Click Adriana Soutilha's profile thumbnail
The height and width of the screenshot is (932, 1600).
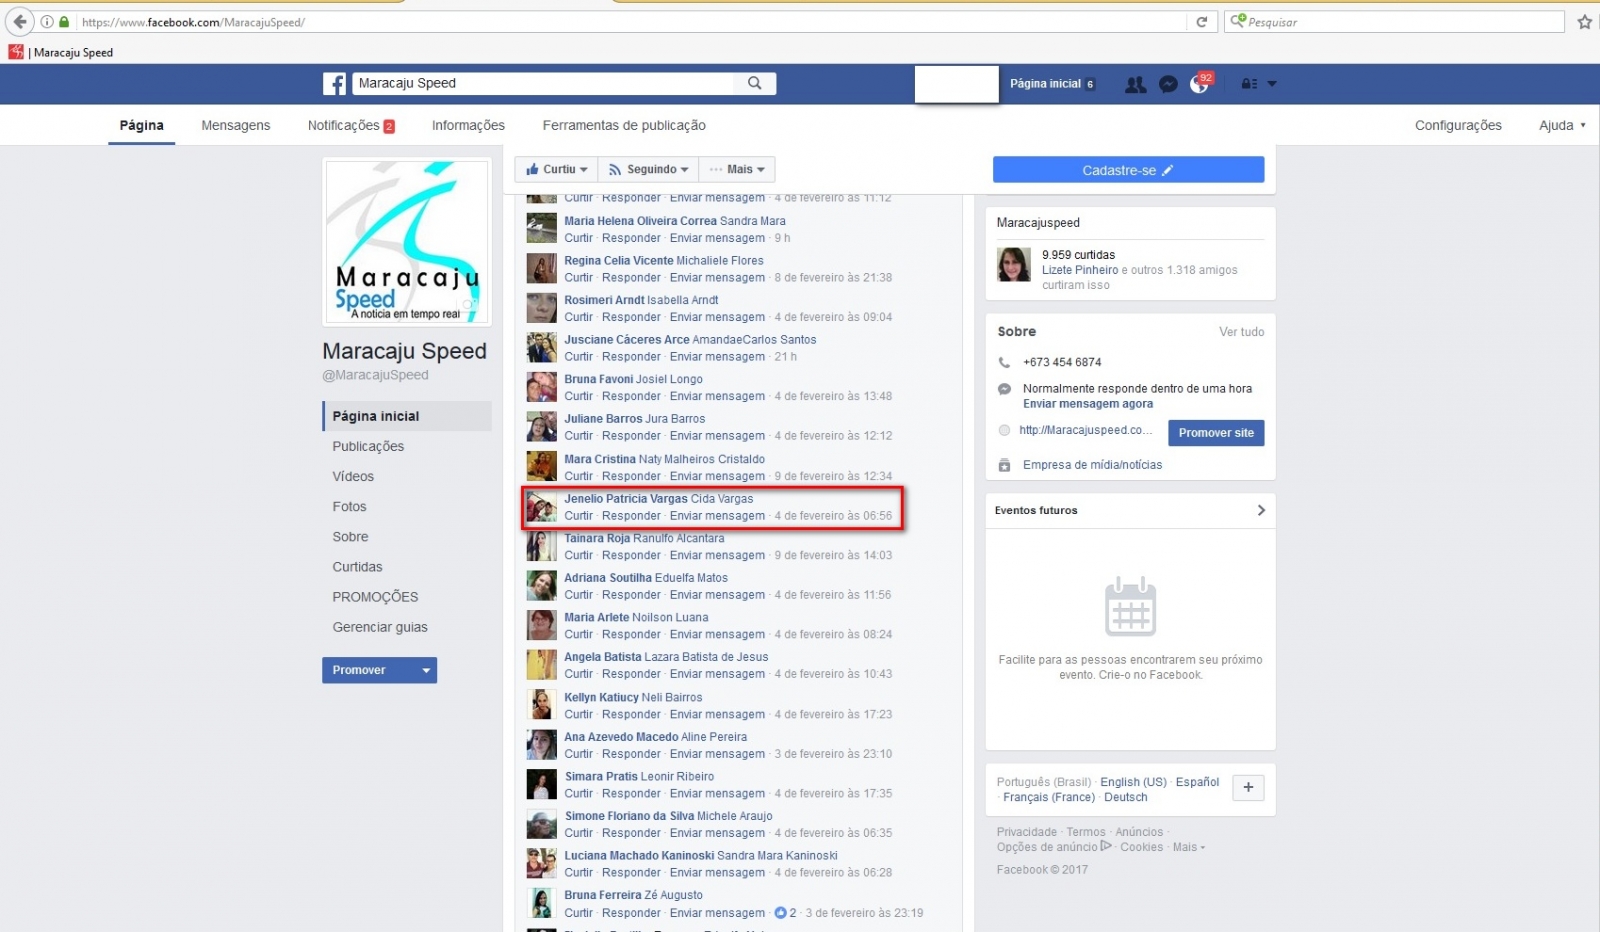[541, 585]
